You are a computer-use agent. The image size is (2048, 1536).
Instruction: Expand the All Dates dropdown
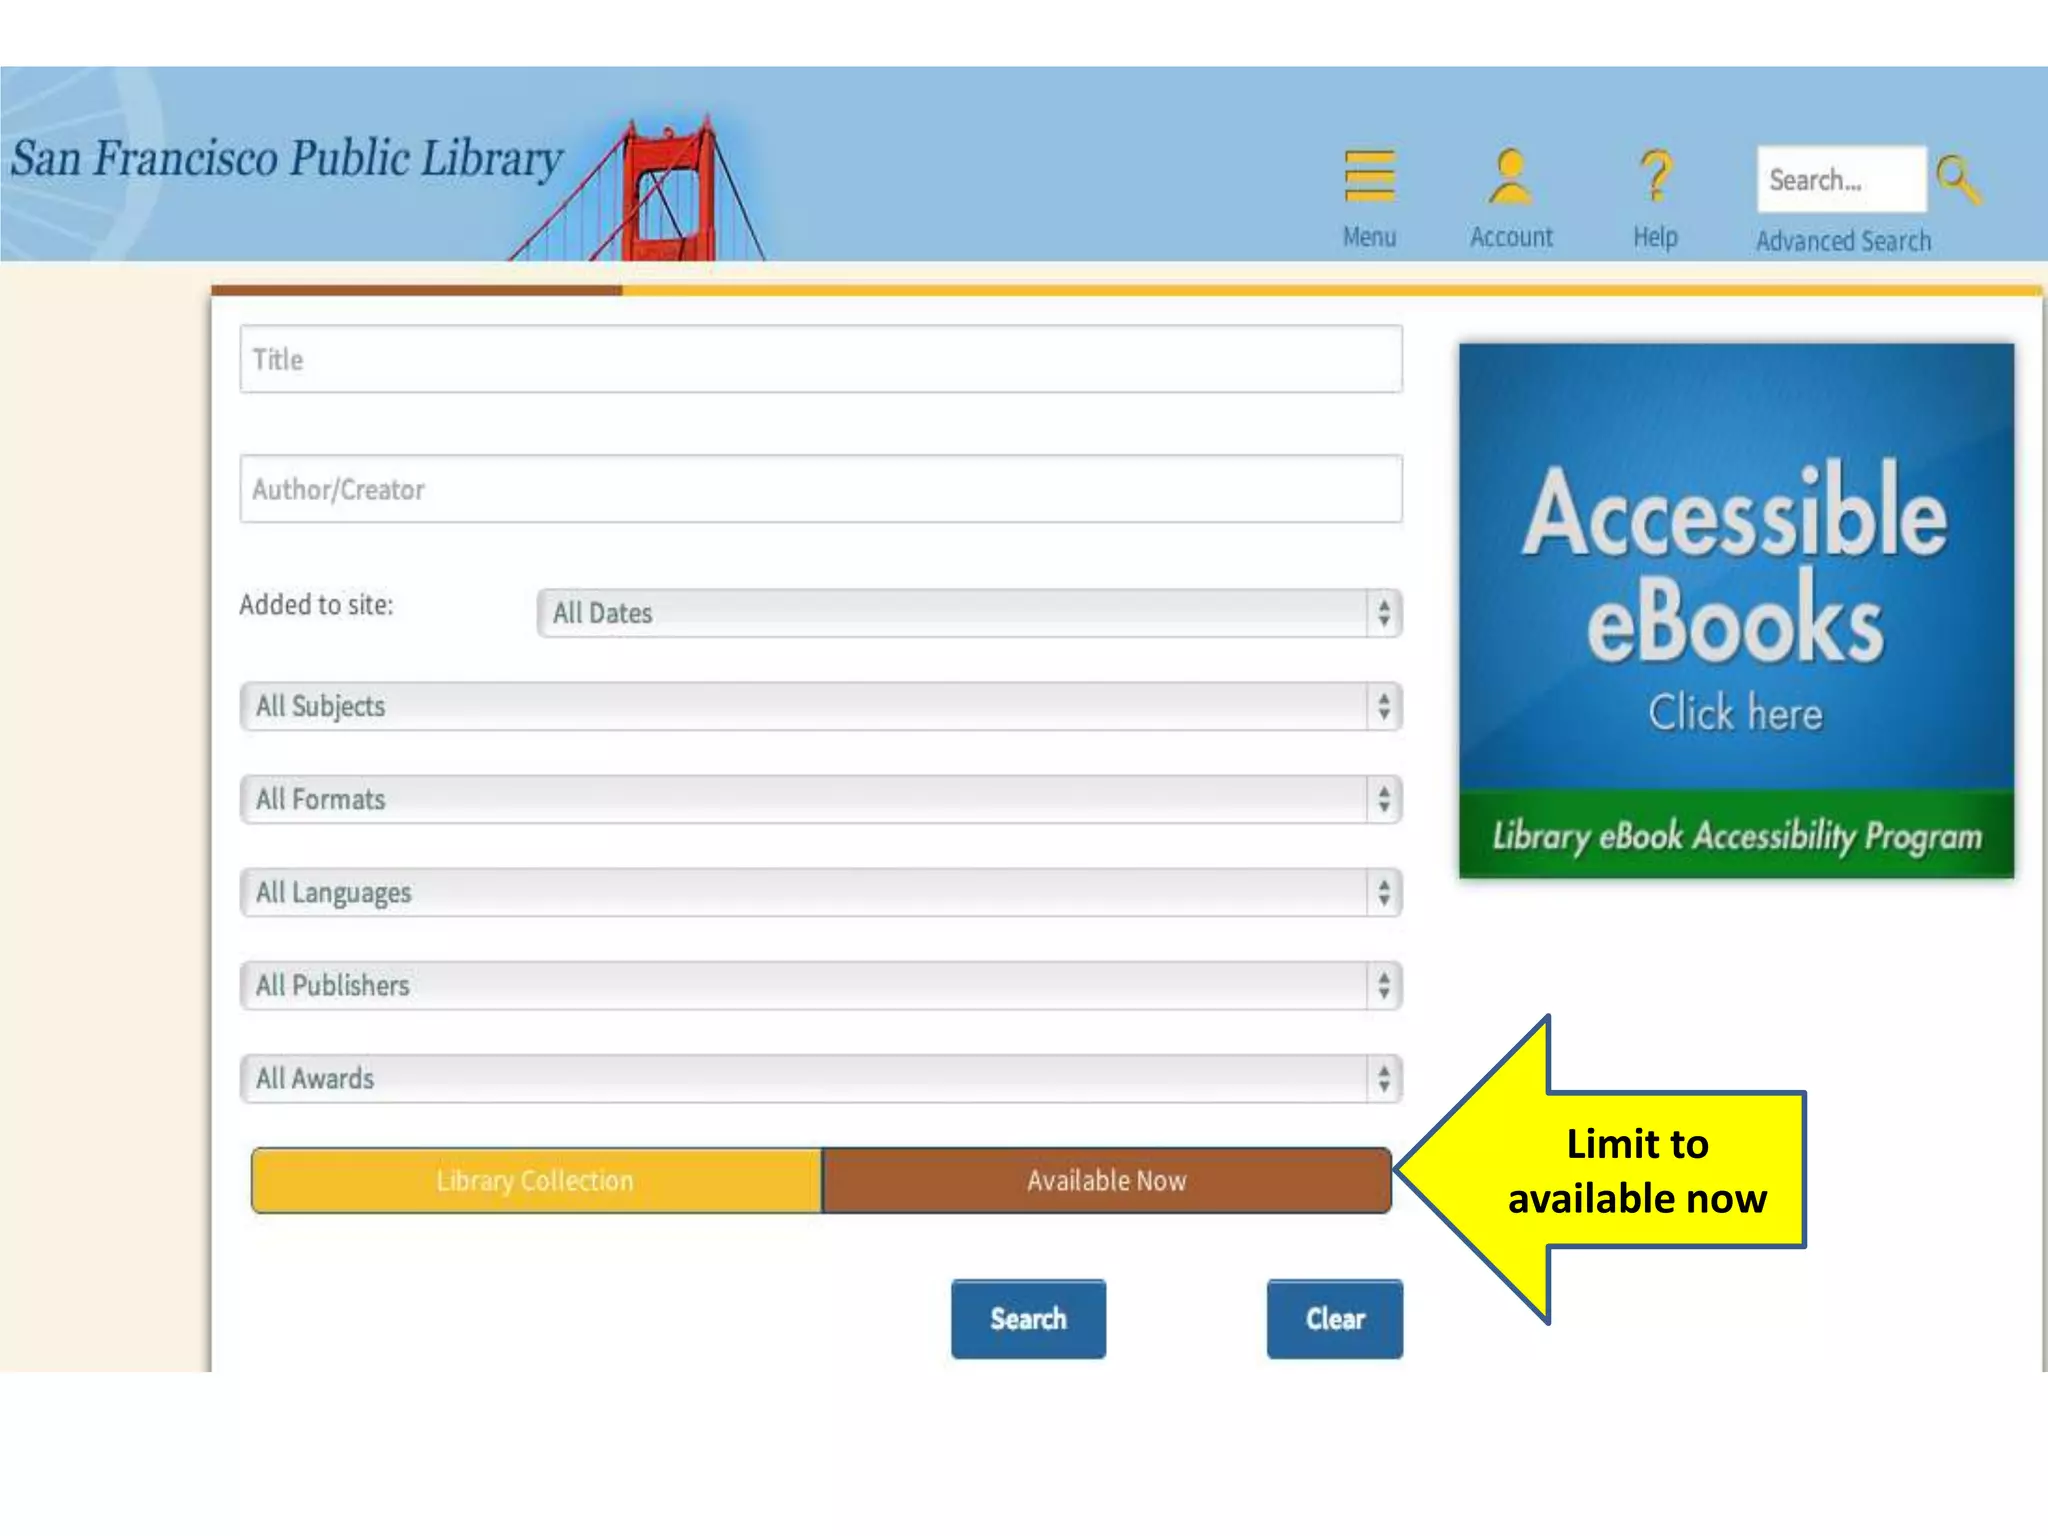(x=968, y=613)
